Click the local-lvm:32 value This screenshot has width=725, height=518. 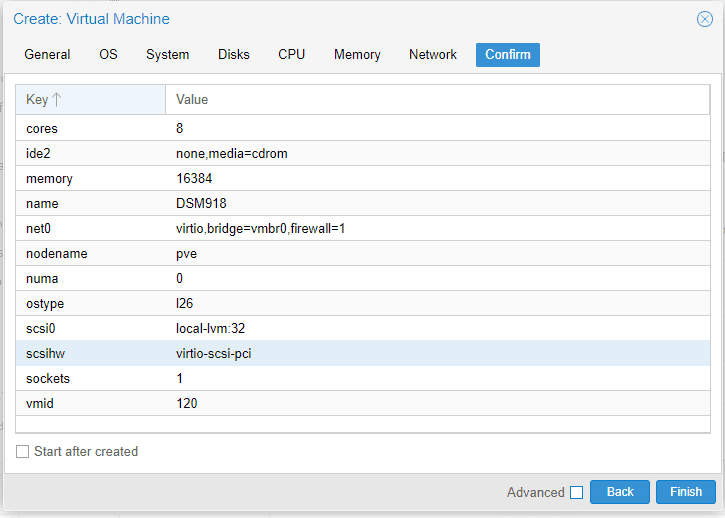[x=210, y=328]
